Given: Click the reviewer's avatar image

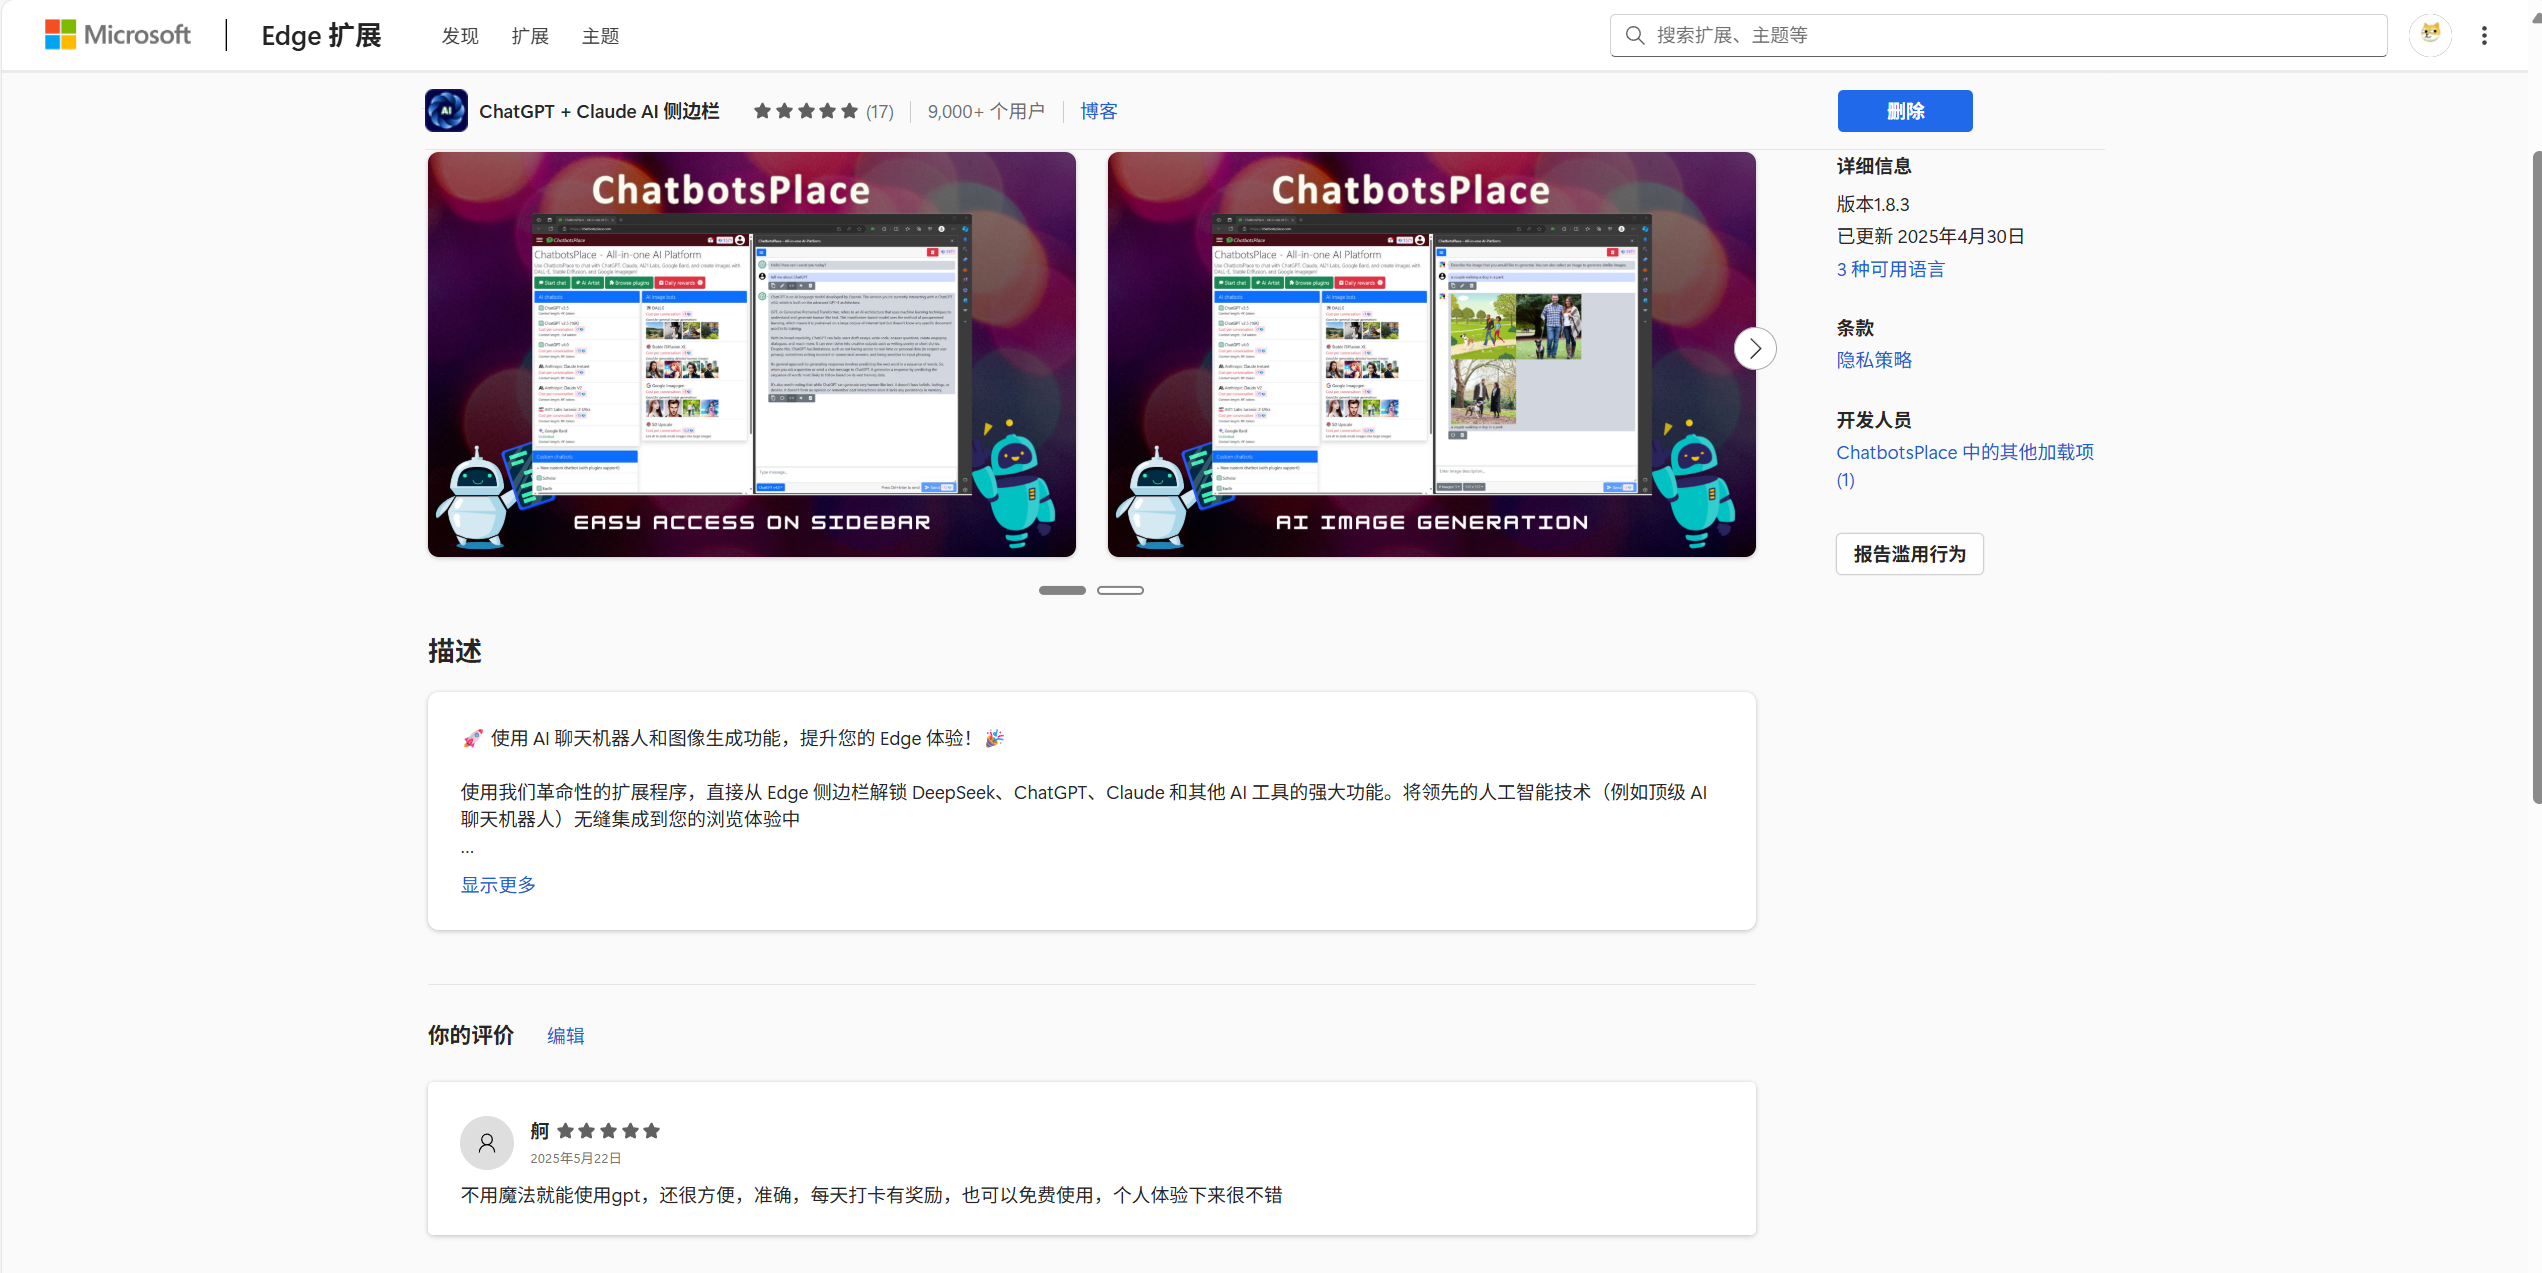Looking at the screenshot, I should tap(487, 1142).
